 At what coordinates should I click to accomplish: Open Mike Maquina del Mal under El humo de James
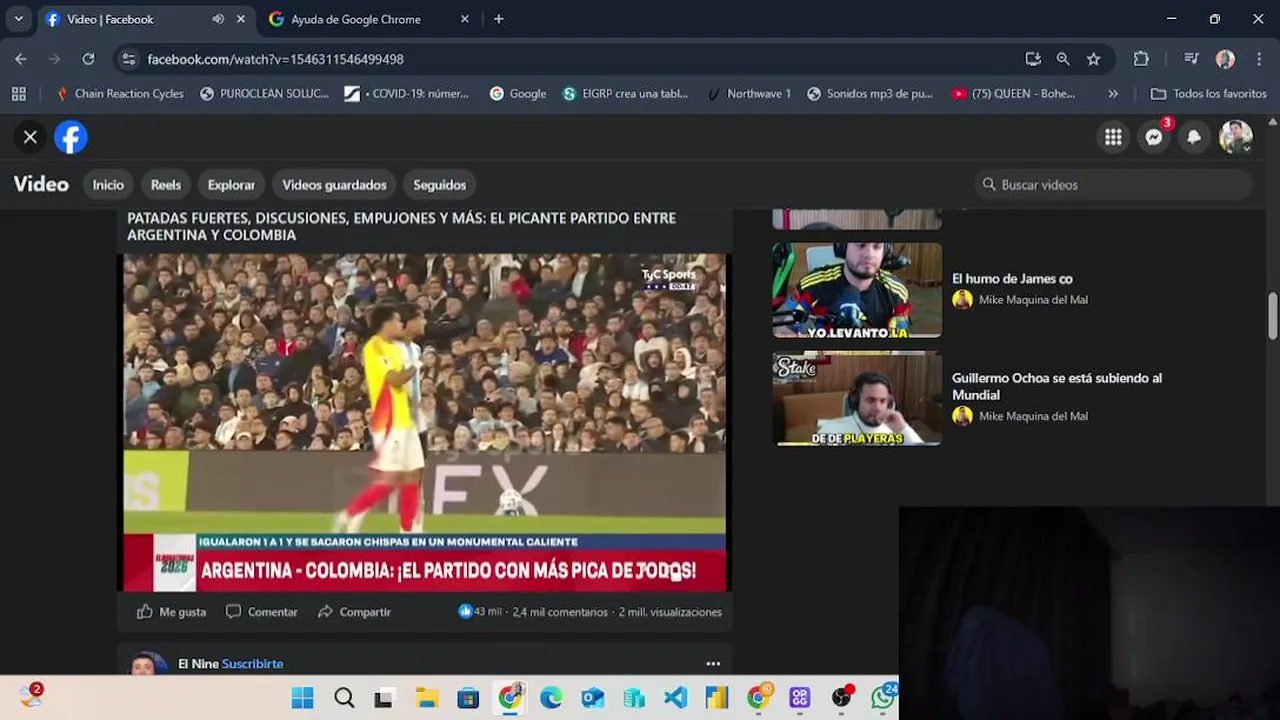pos(1033,300)
